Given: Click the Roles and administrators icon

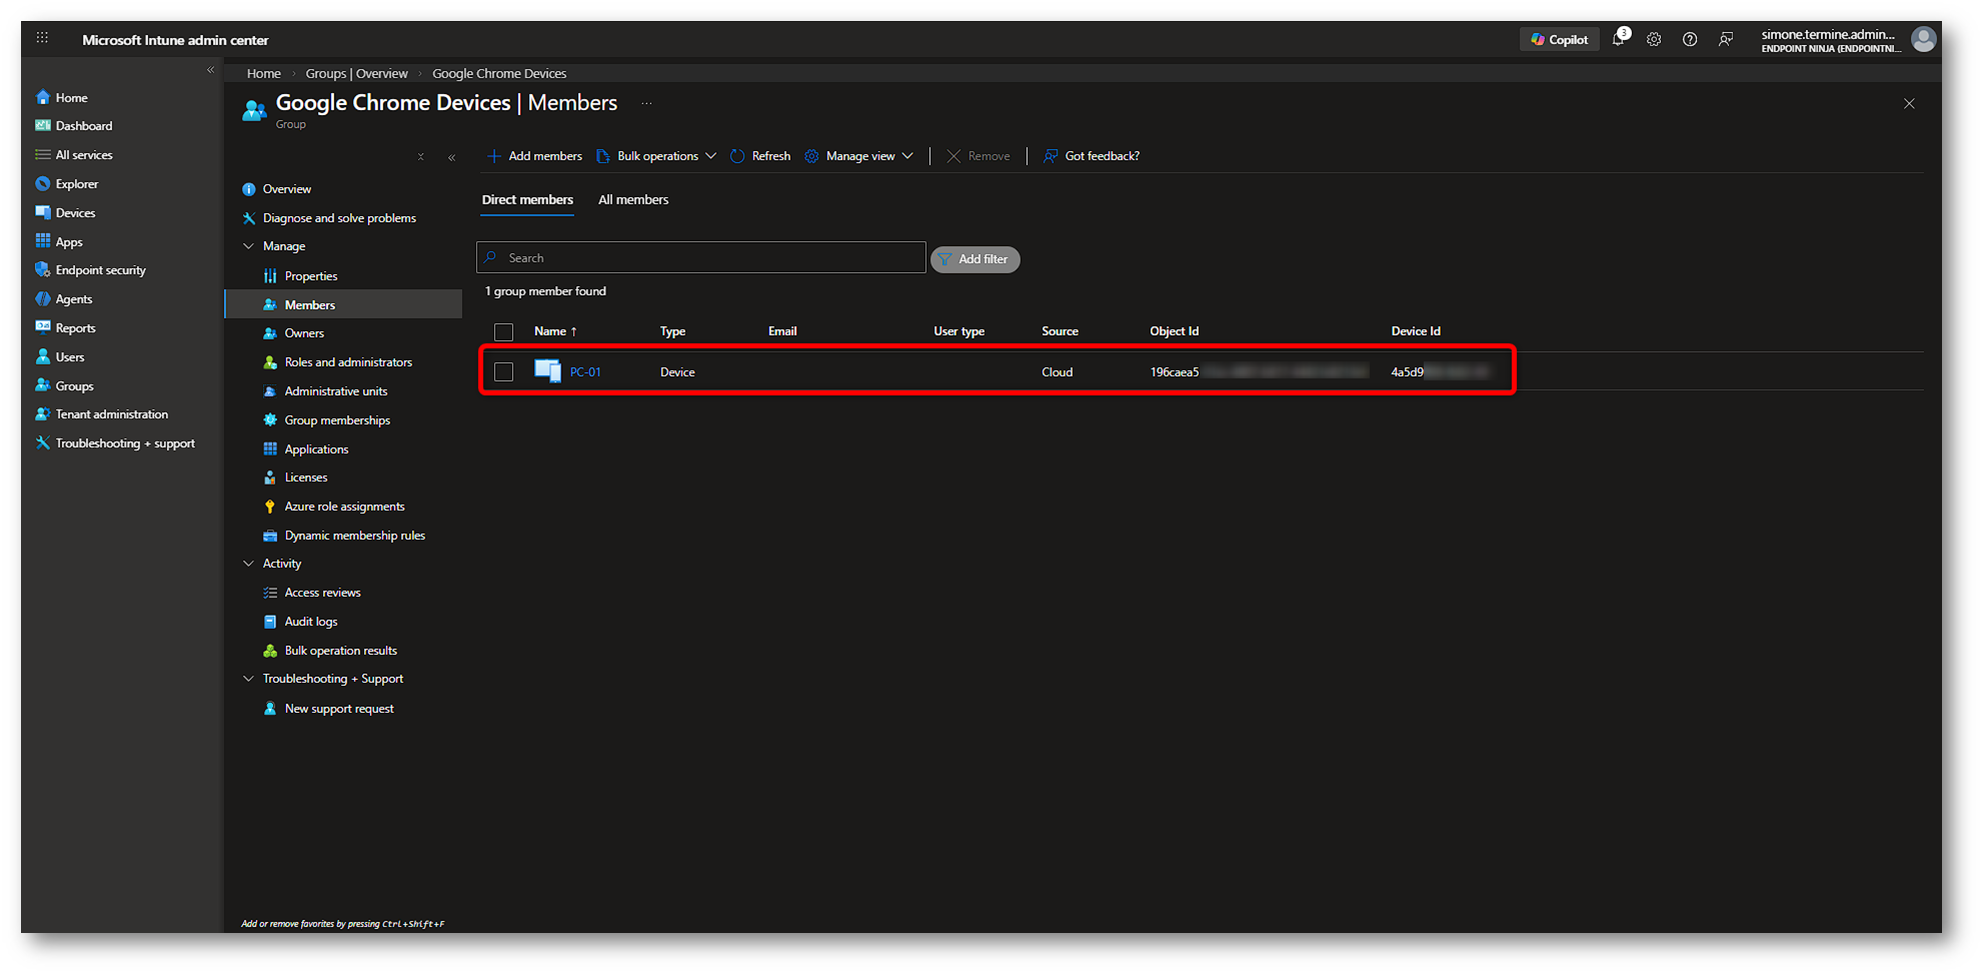Looking at the screenshot, I should point(270,362).
